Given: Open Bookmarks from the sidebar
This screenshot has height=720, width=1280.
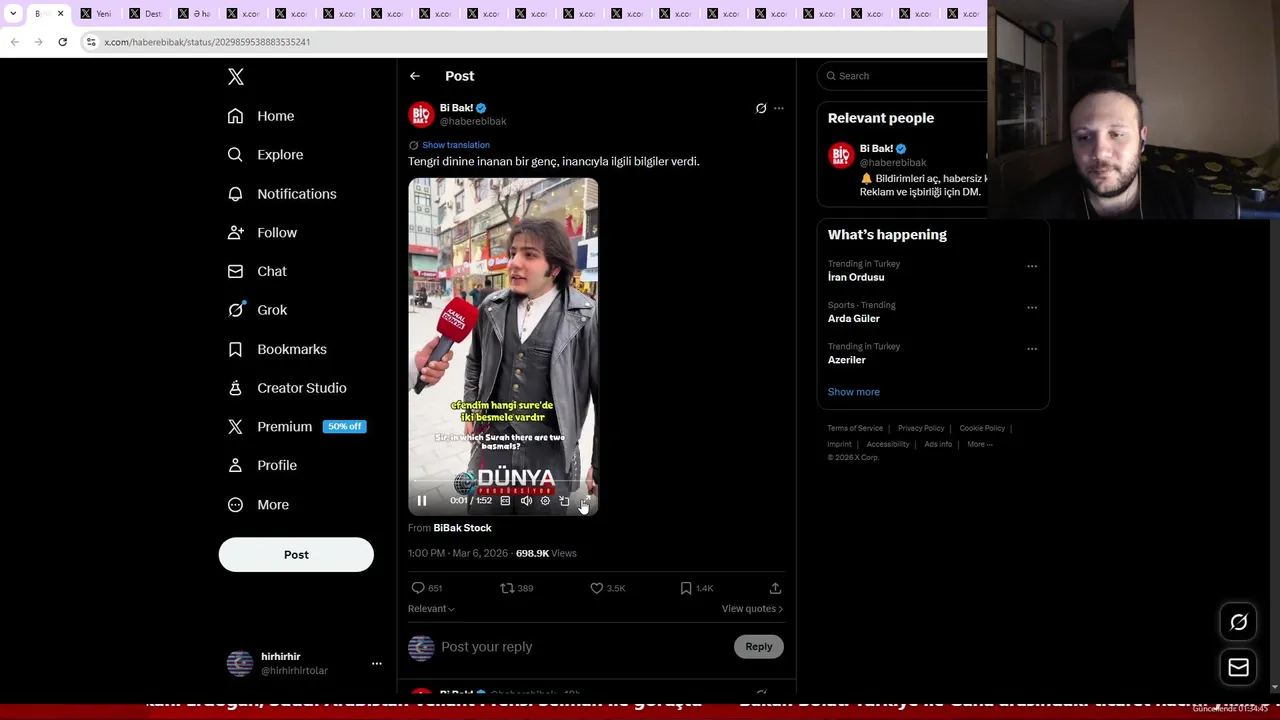Looking at the screenshot, I should [277, 349].
